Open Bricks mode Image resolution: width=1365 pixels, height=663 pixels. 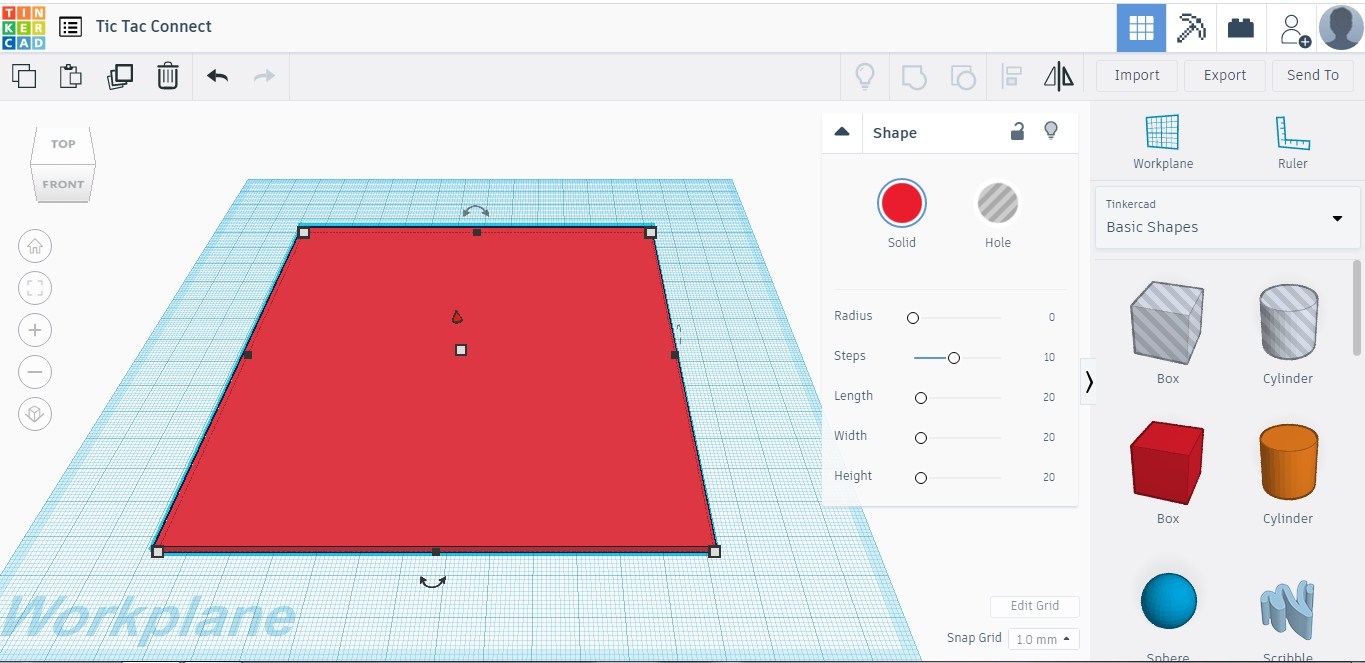[1241, 28]
